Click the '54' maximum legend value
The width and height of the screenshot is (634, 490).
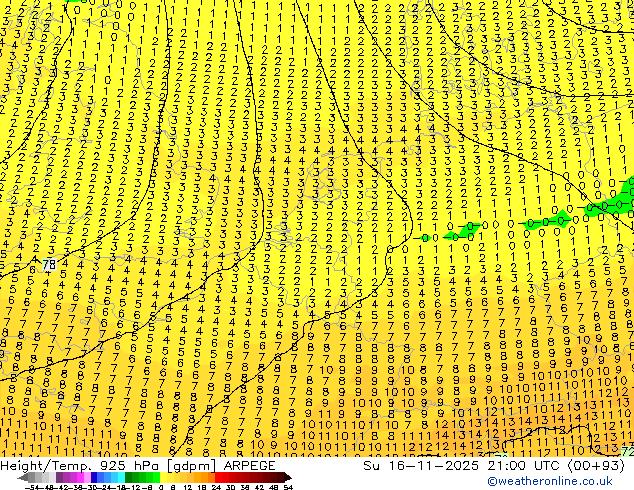(x=288, y=487)
